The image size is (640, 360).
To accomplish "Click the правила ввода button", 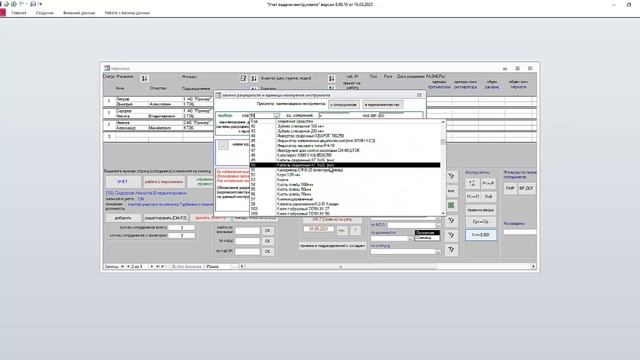I will tap(481, 210).
